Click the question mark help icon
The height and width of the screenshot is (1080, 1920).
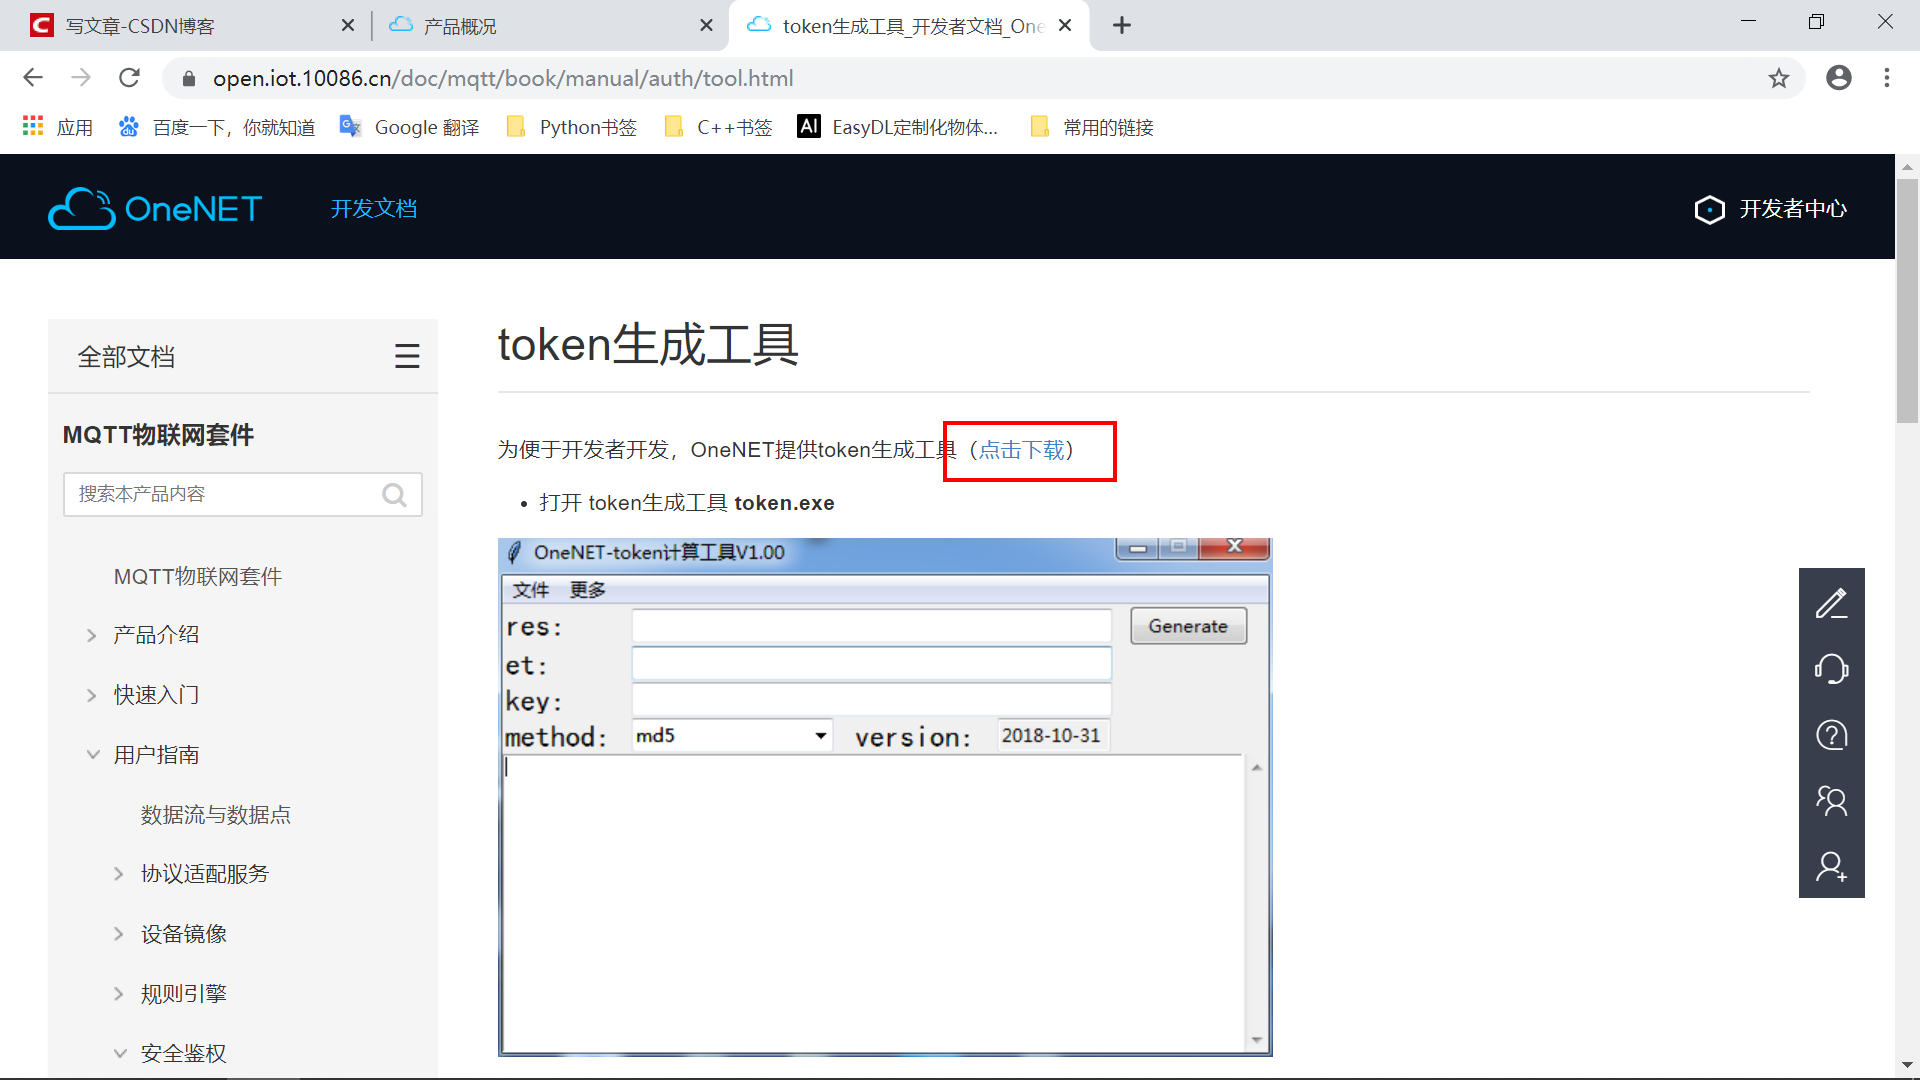coord(1831,735)
